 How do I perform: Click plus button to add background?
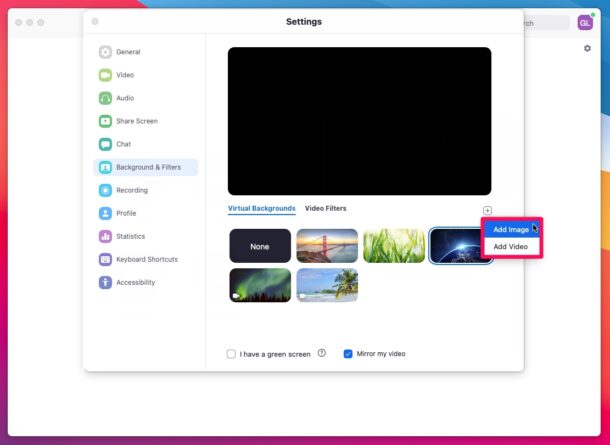pyautogui.click(x=487, y=210)
